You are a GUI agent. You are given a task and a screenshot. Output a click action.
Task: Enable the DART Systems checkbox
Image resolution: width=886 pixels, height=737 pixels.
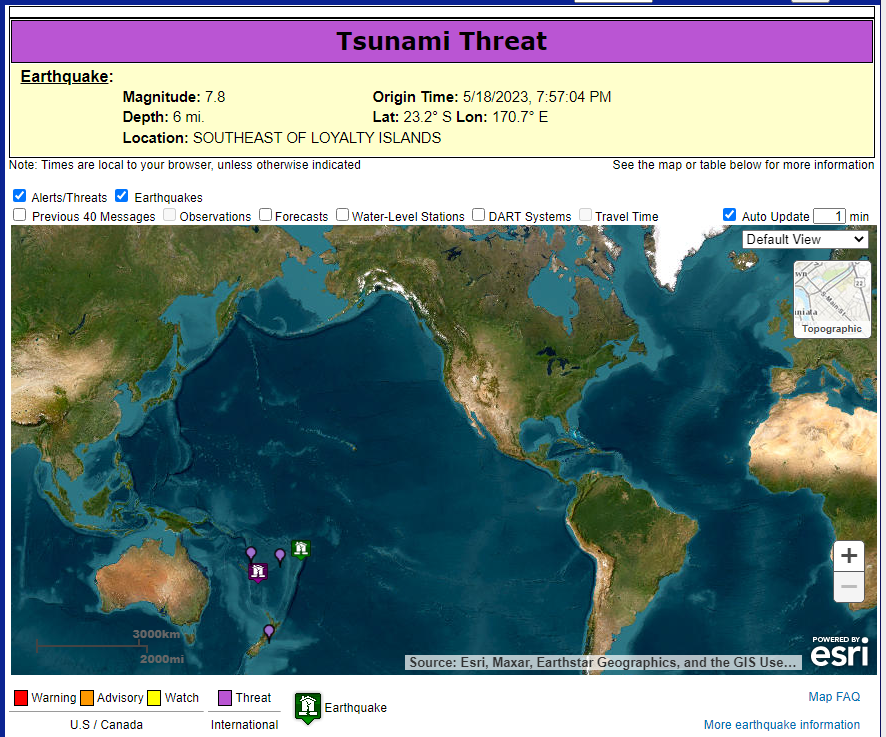point(479,215)
